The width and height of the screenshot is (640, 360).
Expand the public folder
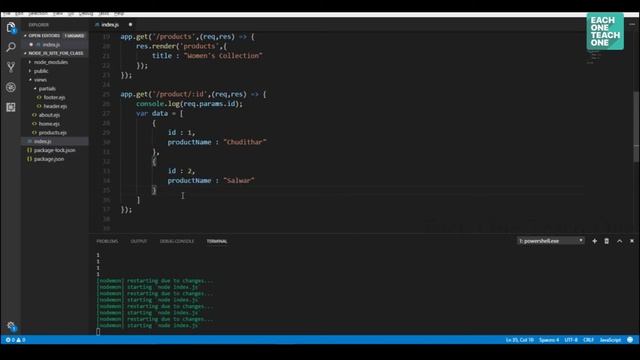[40, 71]
